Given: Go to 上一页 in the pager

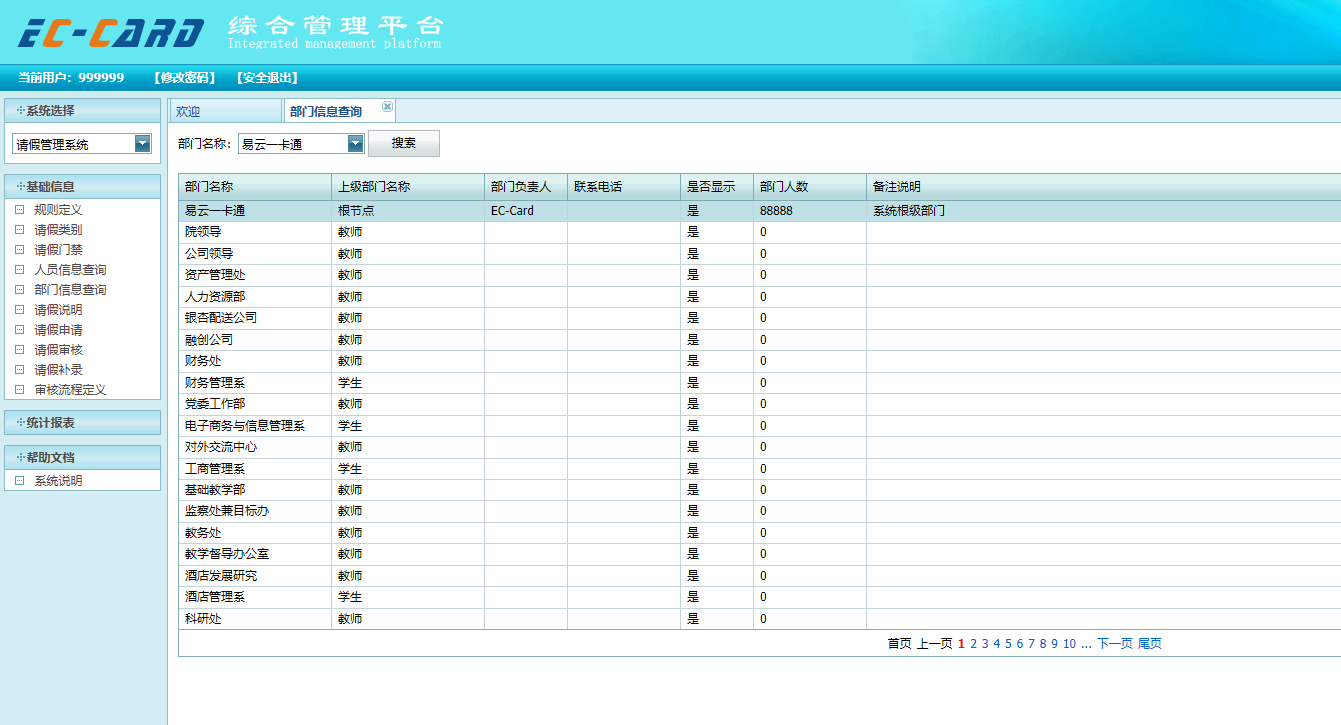Looking at the screenshot, I should pos(935,644).
